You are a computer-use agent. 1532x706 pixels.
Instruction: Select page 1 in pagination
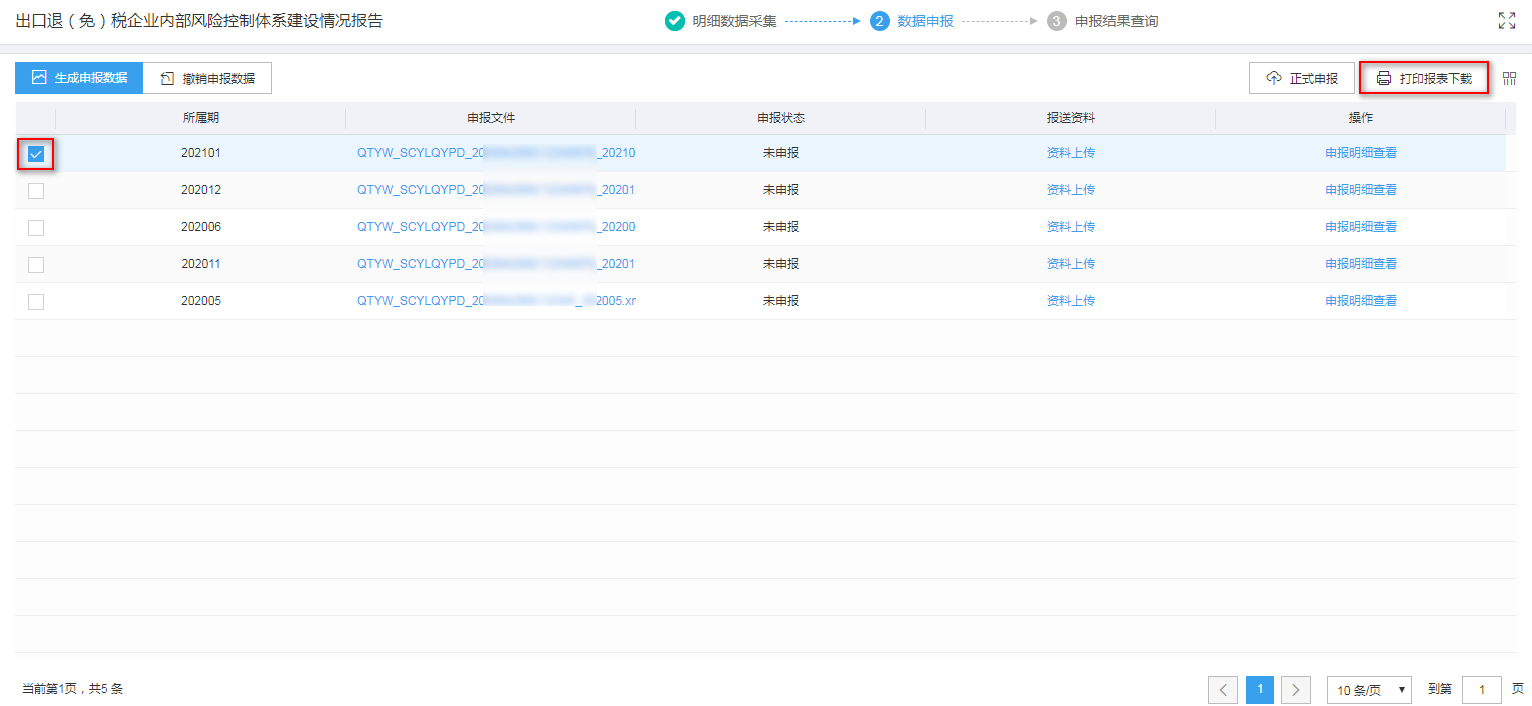coord(1260,690)
